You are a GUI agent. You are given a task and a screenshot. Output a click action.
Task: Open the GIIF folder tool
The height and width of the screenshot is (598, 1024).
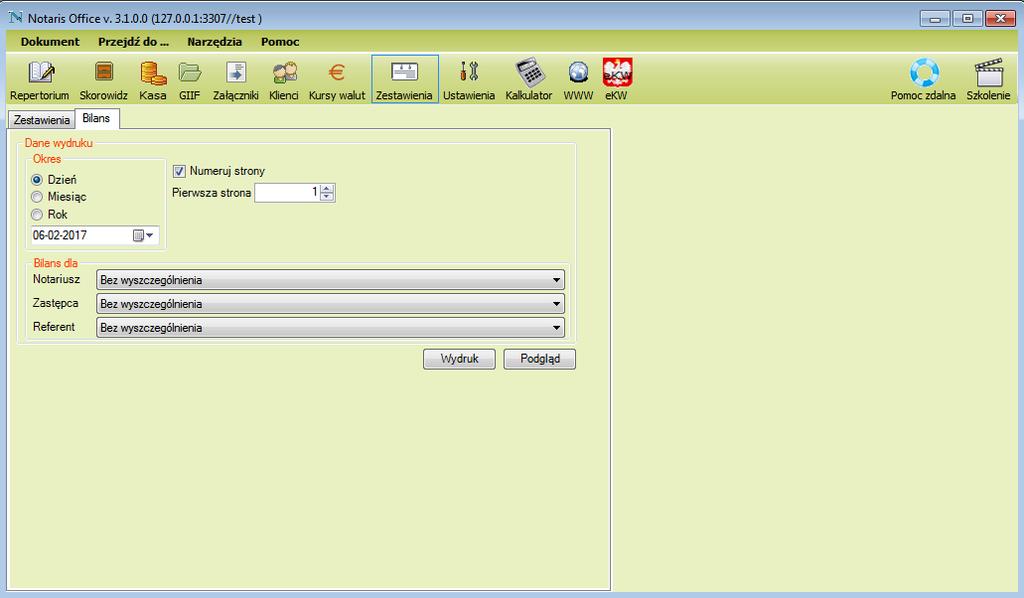189,80
